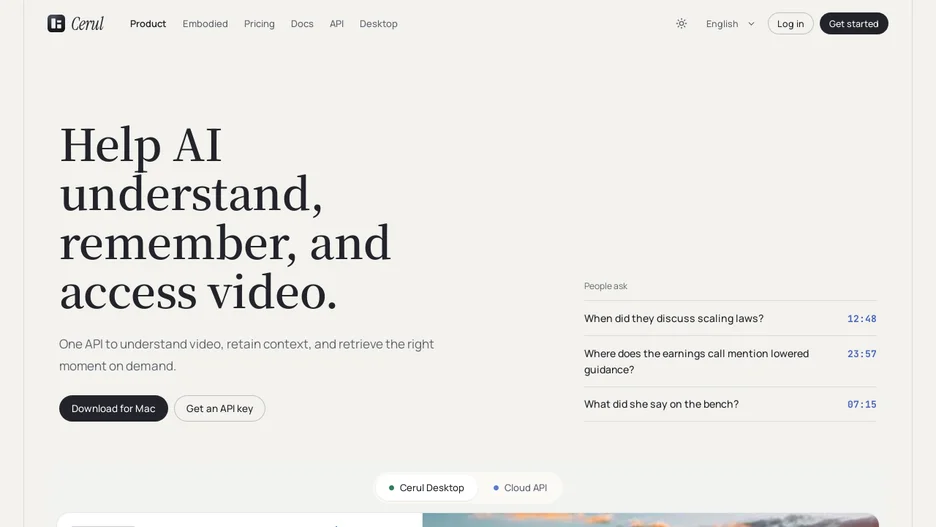The height and width of the screenshot is (527, 936).
Task: Click the Log in button
Action: 790,24
